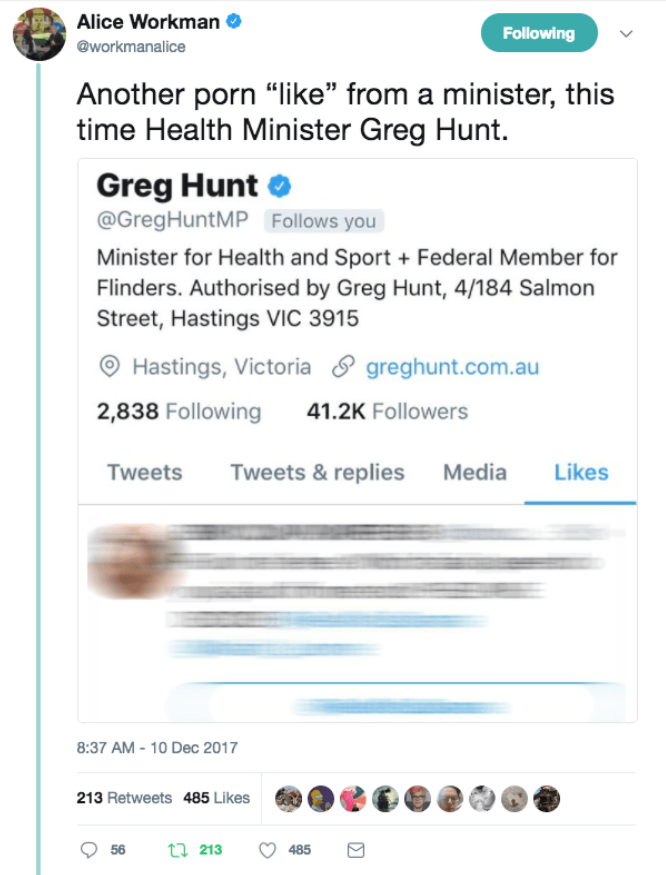Open the Media tab

point(475,472)
